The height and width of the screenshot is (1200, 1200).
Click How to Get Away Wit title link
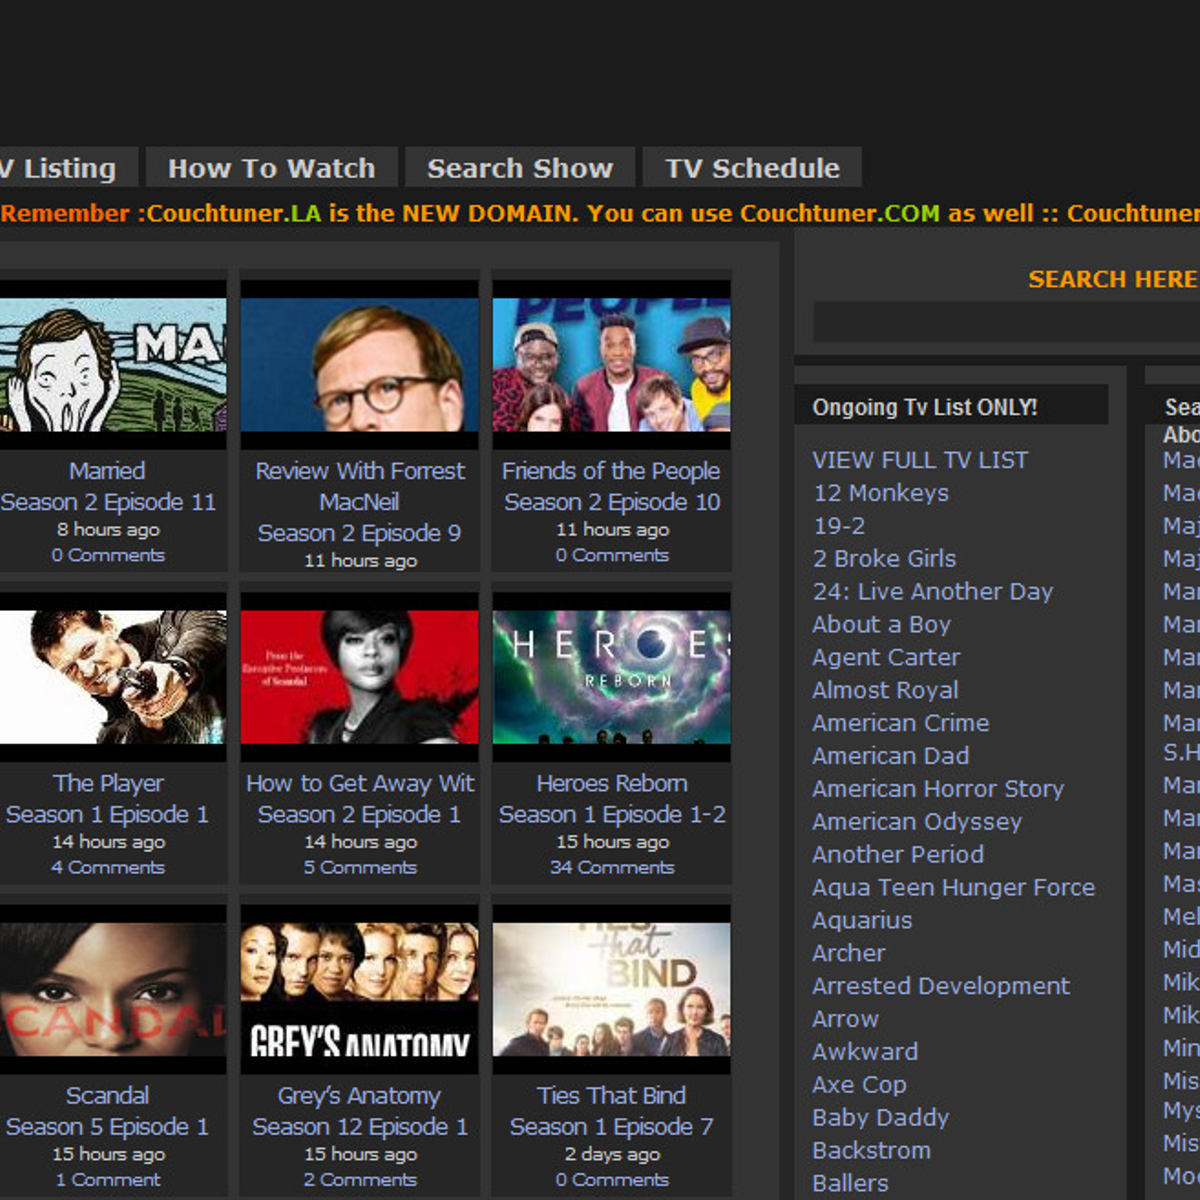click(x=360, y=783)
